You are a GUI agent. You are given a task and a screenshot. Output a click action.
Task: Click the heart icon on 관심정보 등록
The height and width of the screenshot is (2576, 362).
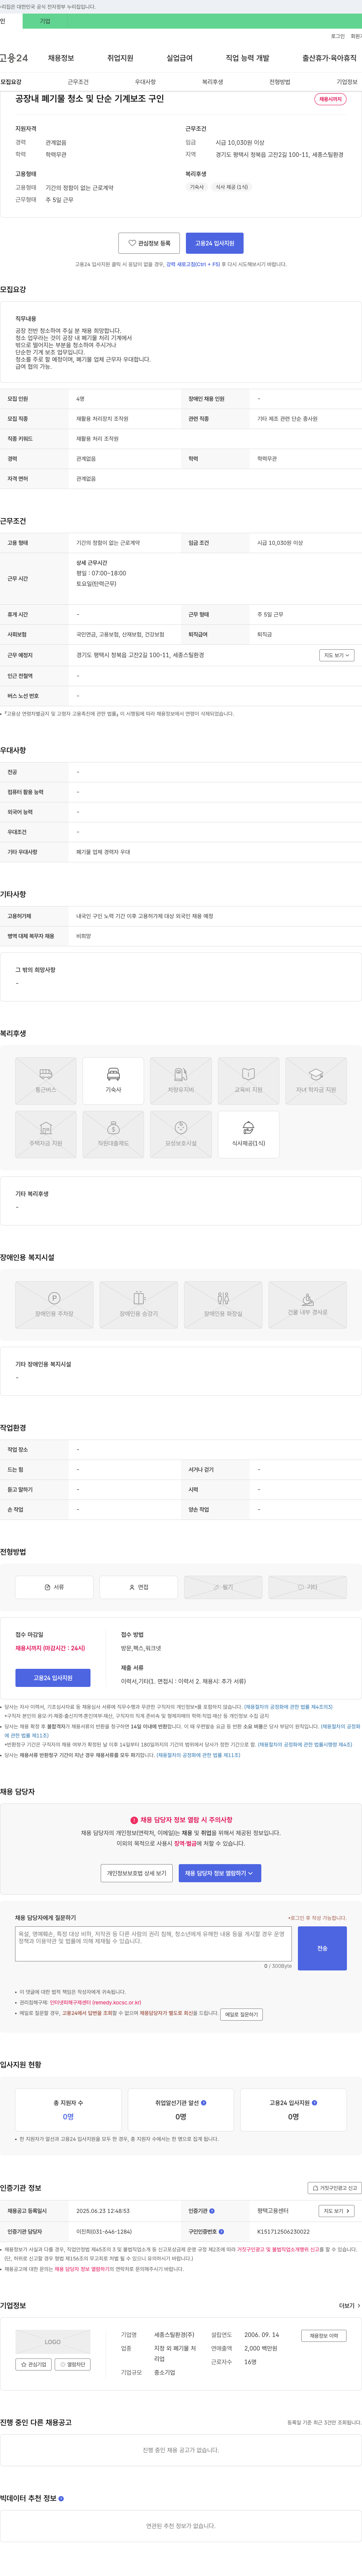click(132, 243)
